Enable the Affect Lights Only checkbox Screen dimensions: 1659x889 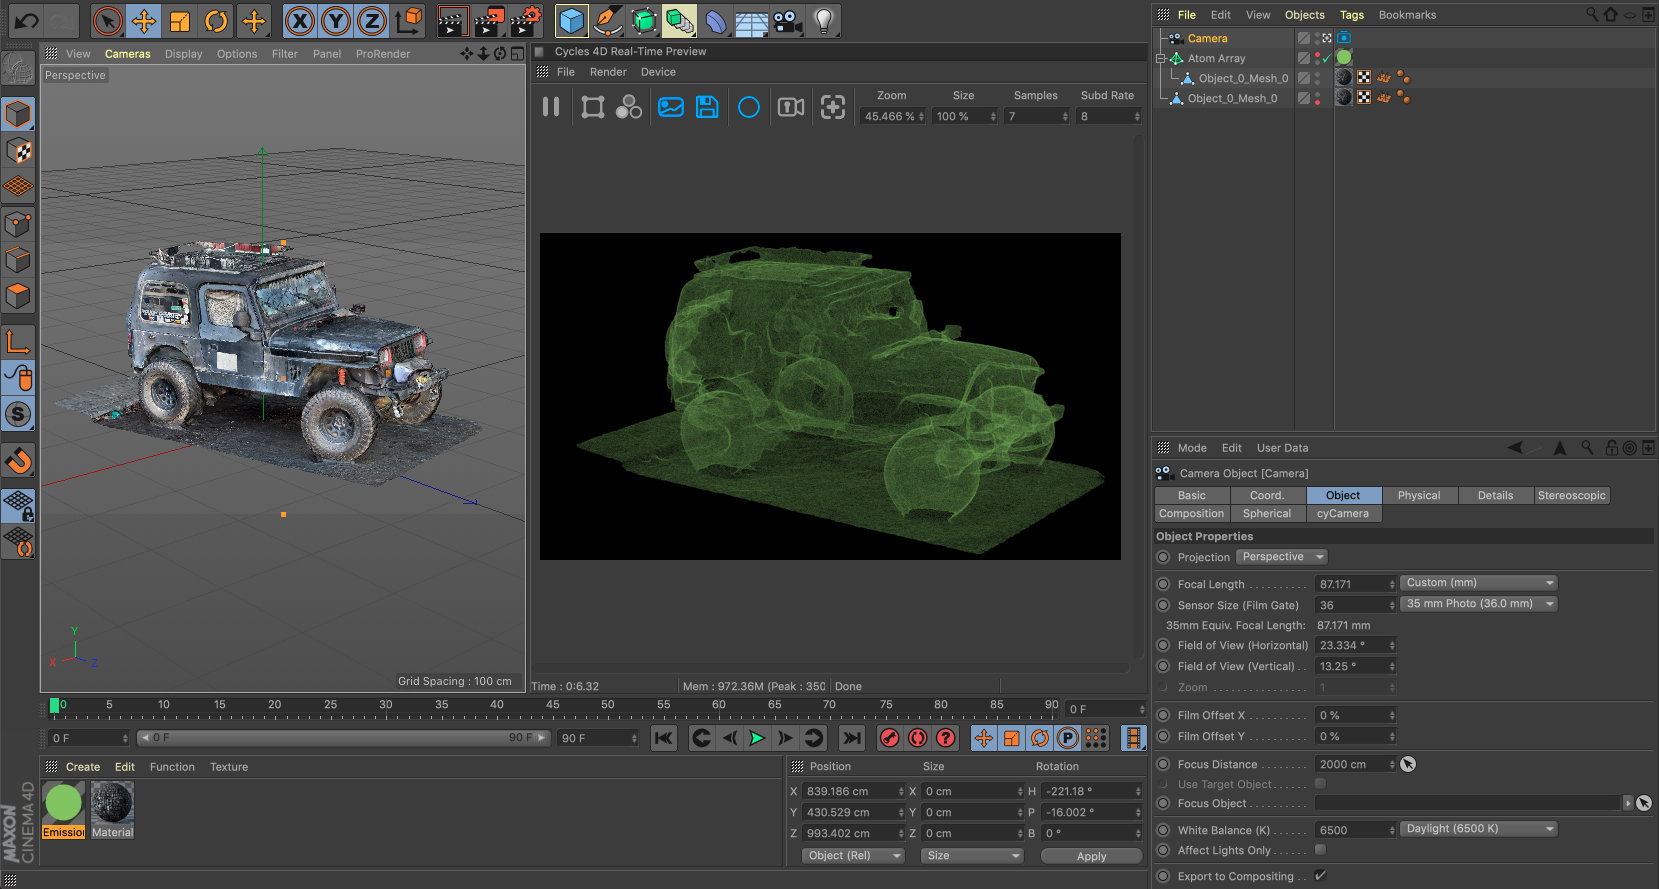click(1320, 850)
